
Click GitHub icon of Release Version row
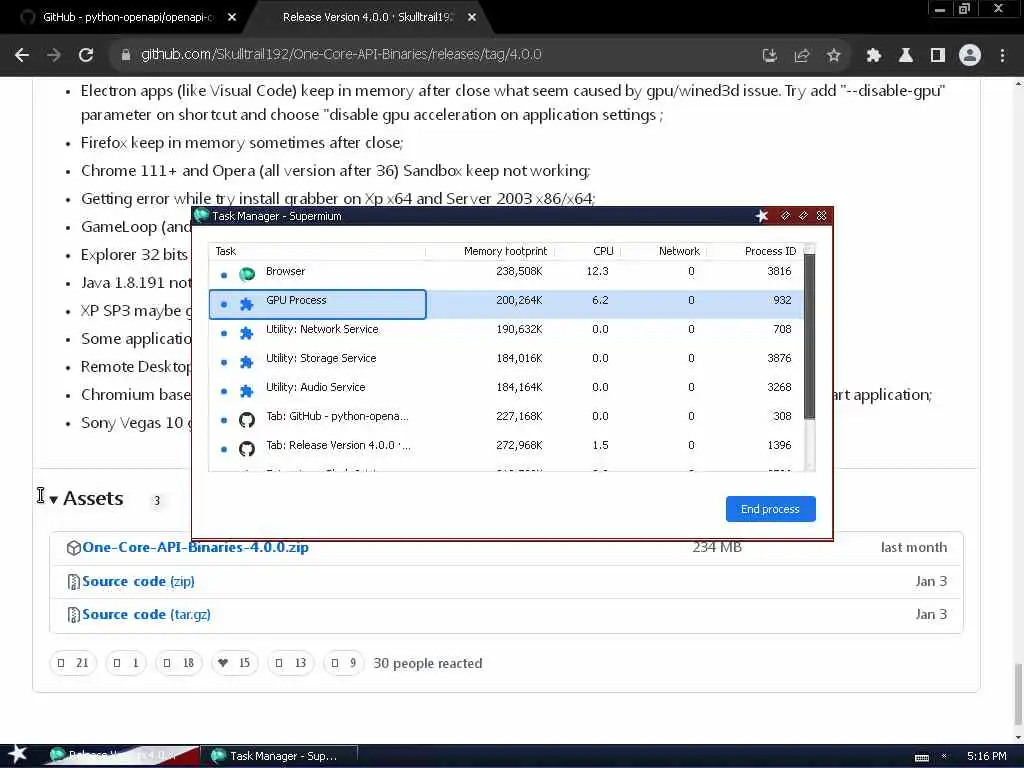tap(247, 449)
